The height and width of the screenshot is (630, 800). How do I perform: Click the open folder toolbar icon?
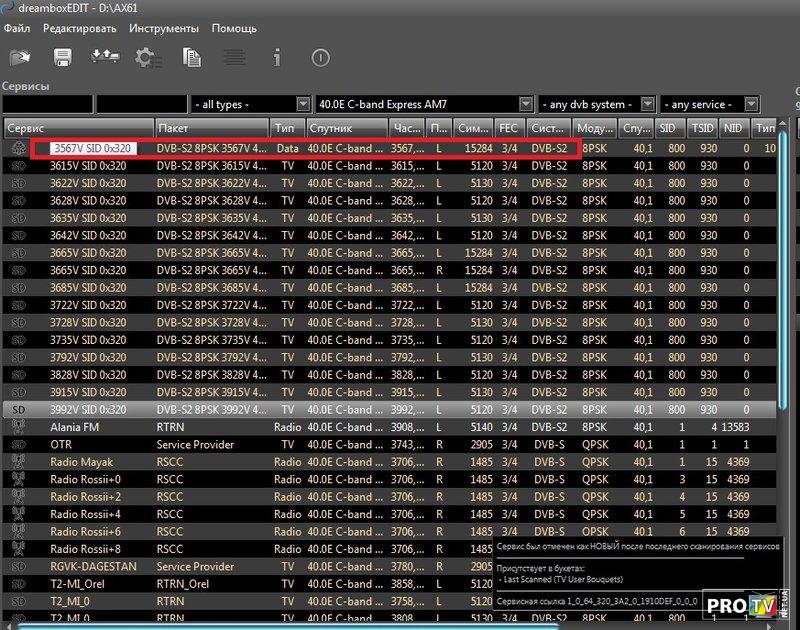[20, 59]
